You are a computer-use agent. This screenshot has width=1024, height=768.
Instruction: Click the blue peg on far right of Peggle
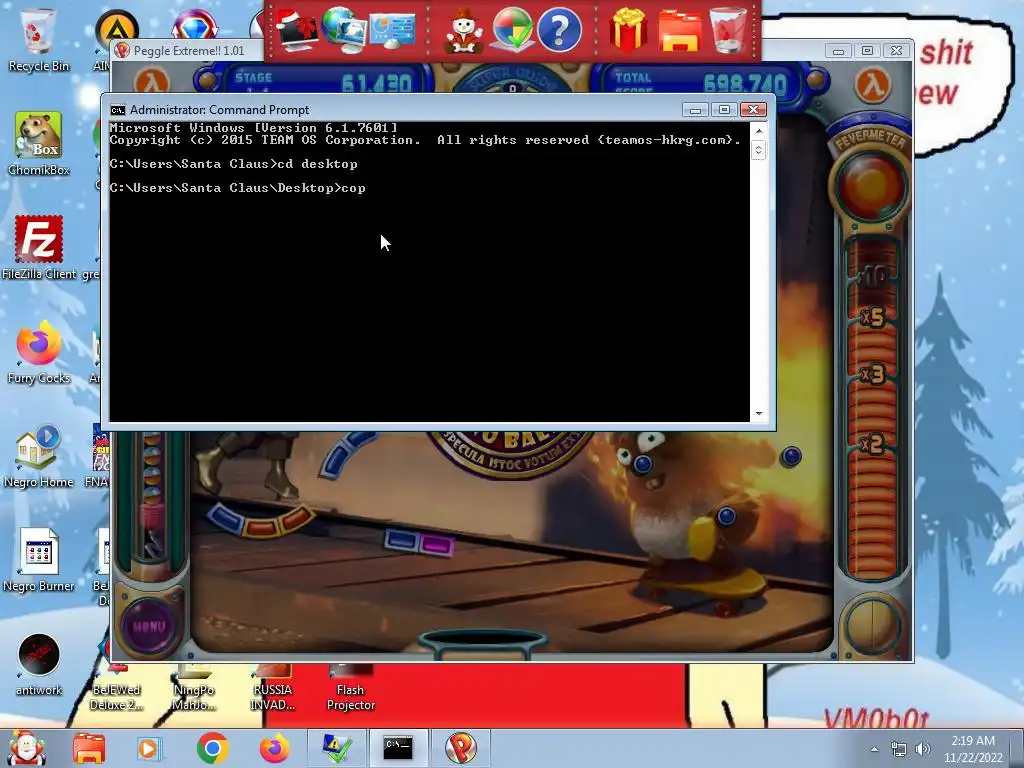(x=791, y=456)
